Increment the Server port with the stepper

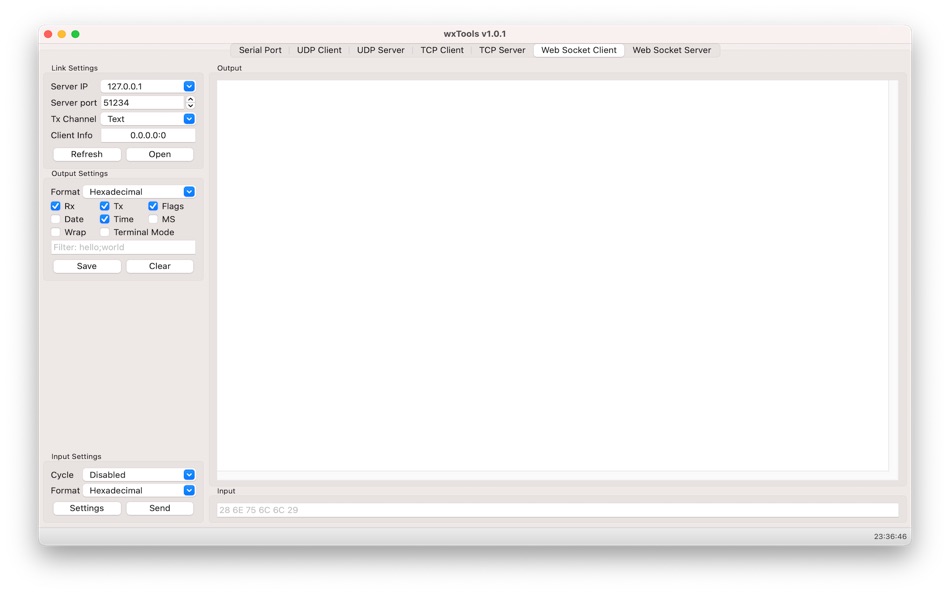(x=189, y=98)
